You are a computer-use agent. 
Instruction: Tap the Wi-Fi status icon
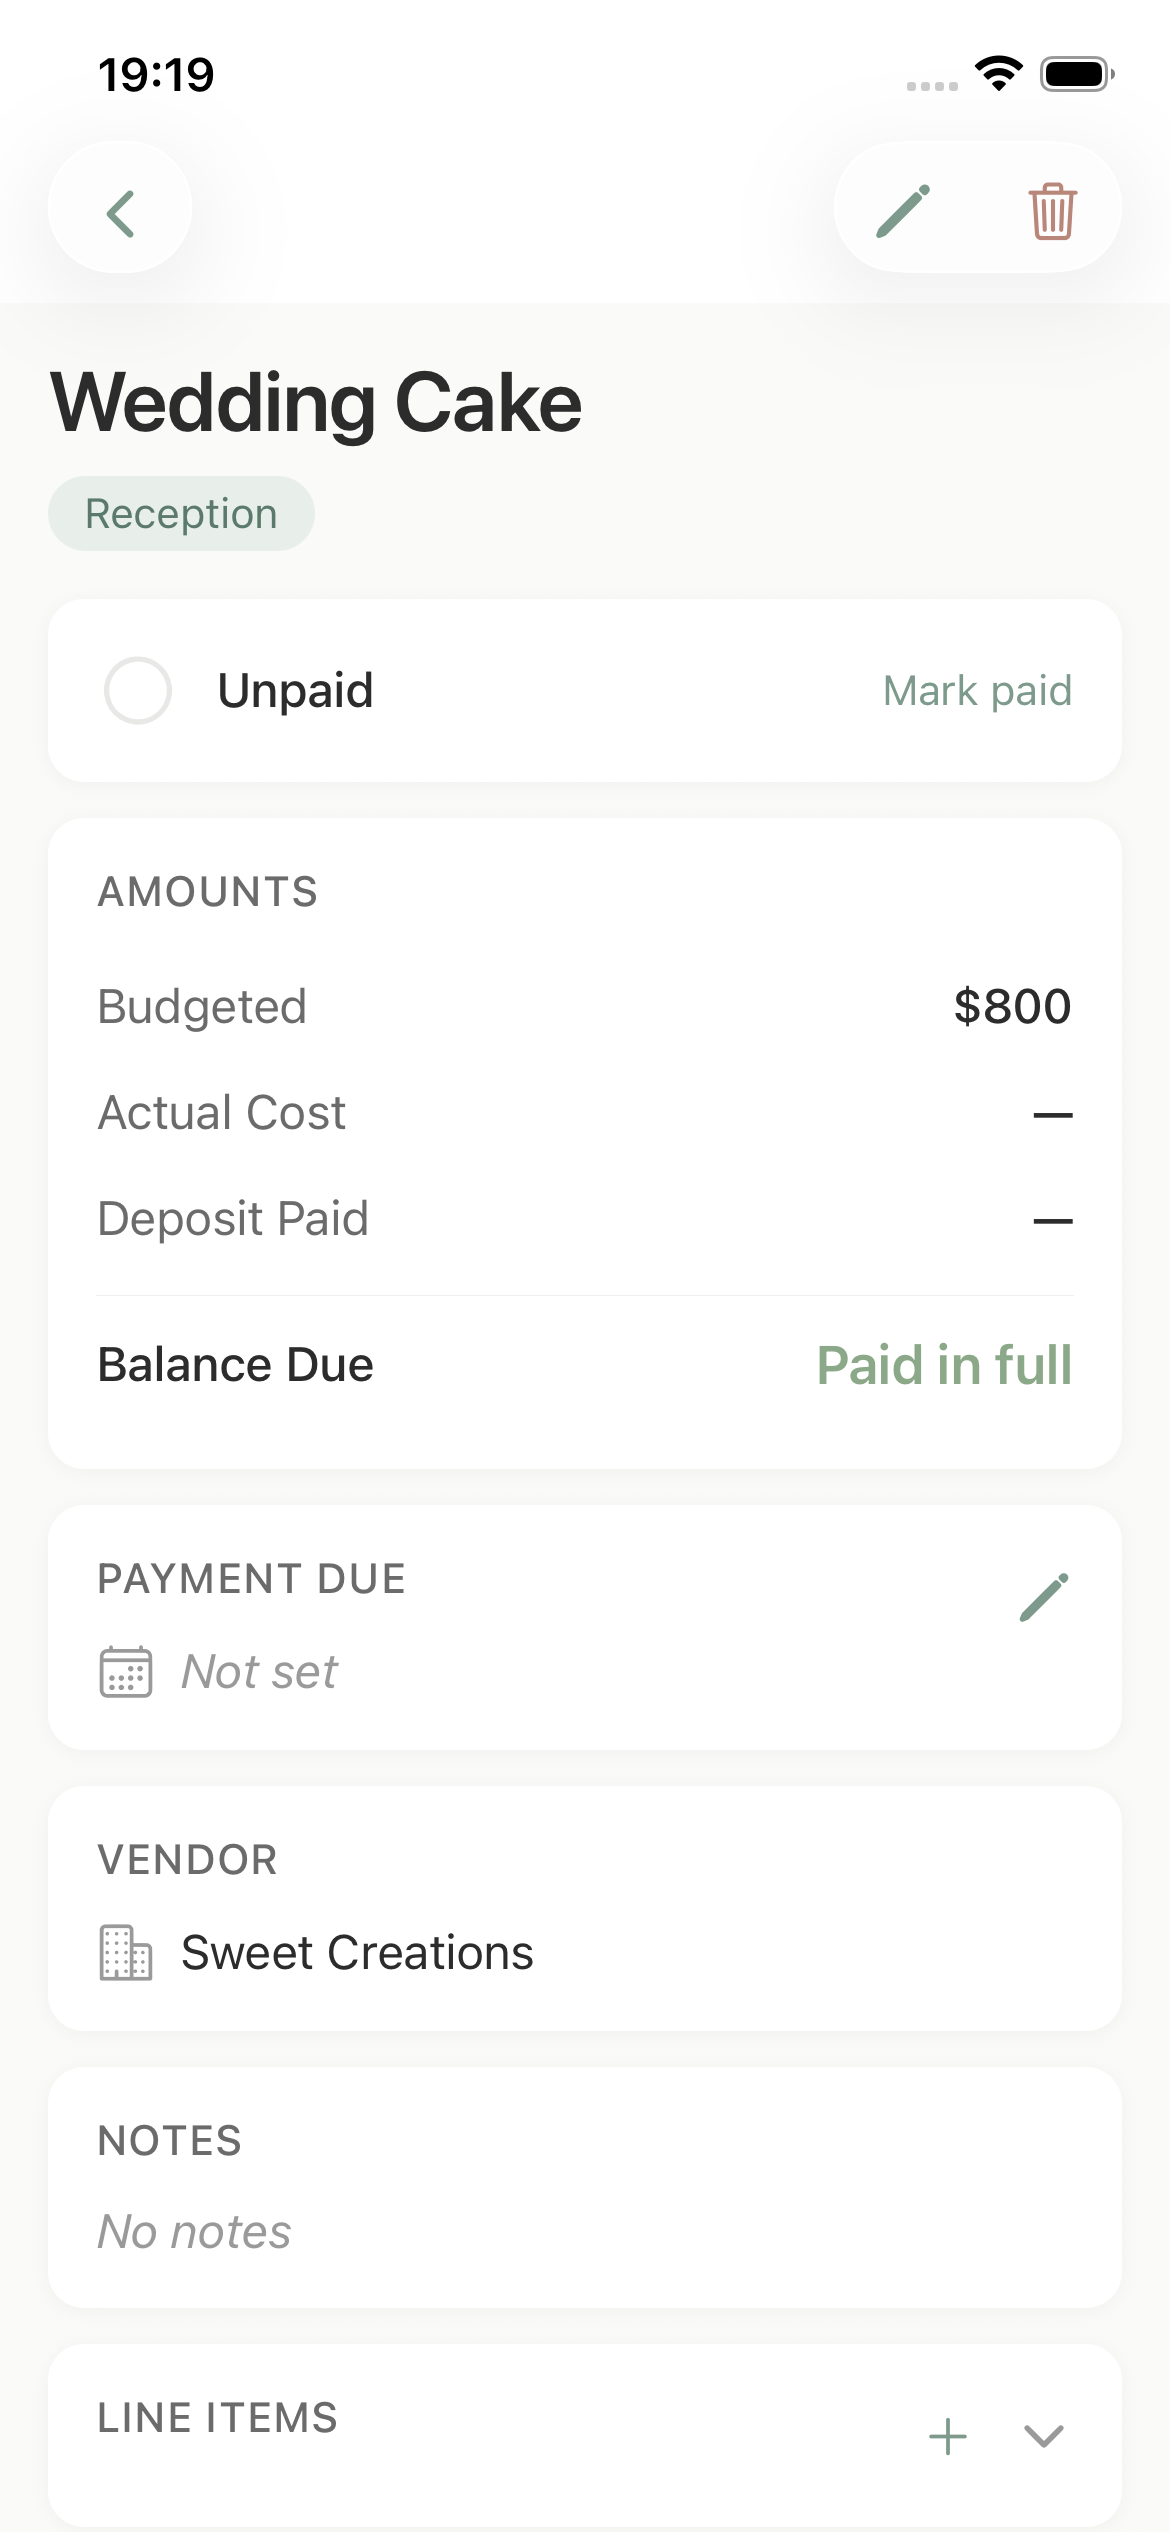[998, 74]
